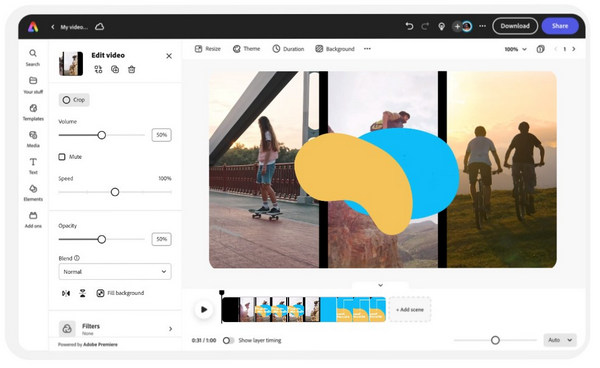
Task: Click the Add scene button
Action: pos(410,309)
